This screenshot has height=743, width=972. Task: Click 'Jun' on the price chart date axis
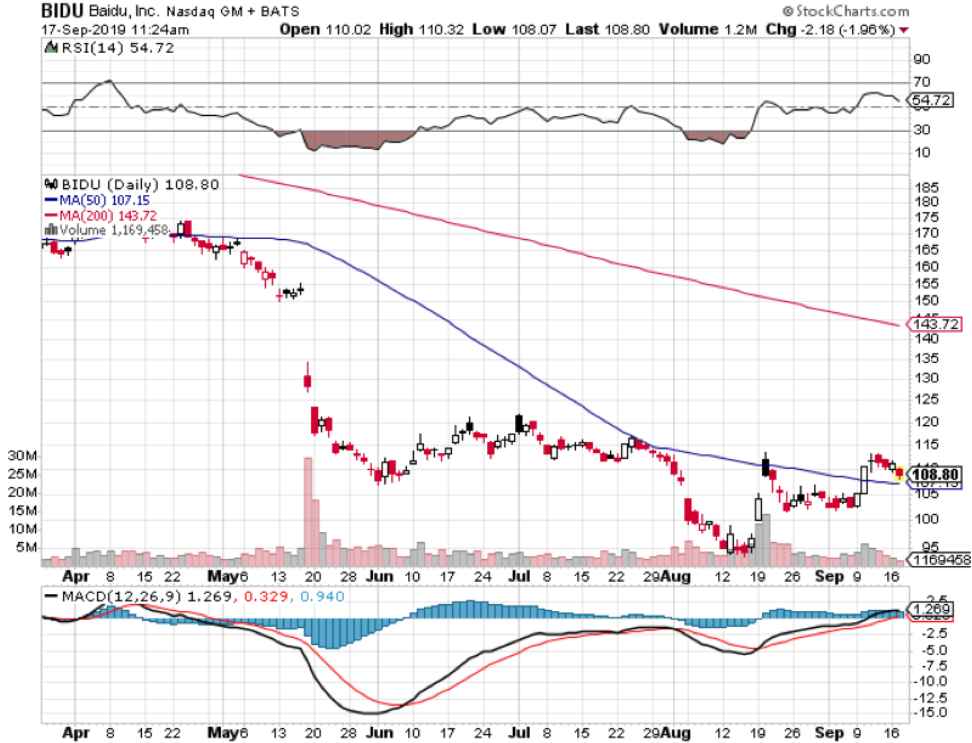[379, 576]
